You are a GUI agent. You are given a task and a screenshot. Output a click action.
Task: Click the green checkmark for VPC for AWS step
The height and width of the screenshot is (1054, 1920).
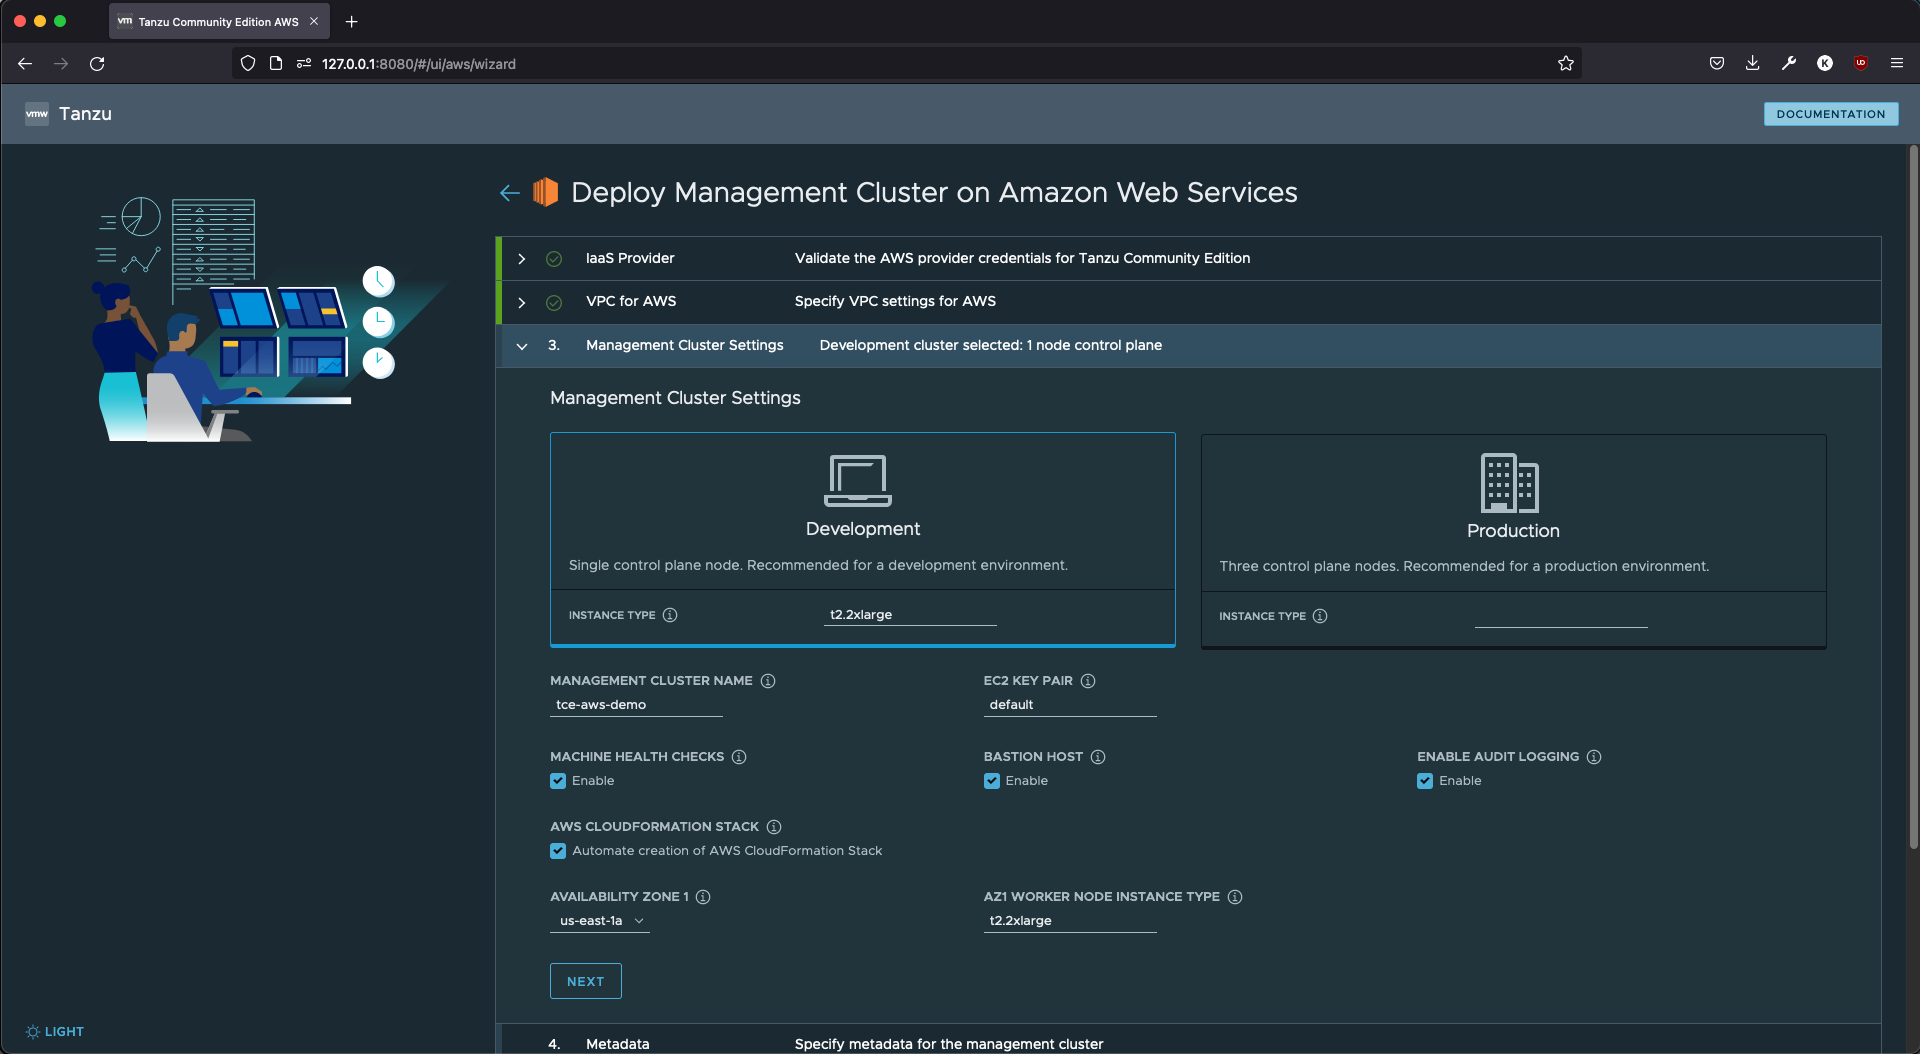[554, 302]
